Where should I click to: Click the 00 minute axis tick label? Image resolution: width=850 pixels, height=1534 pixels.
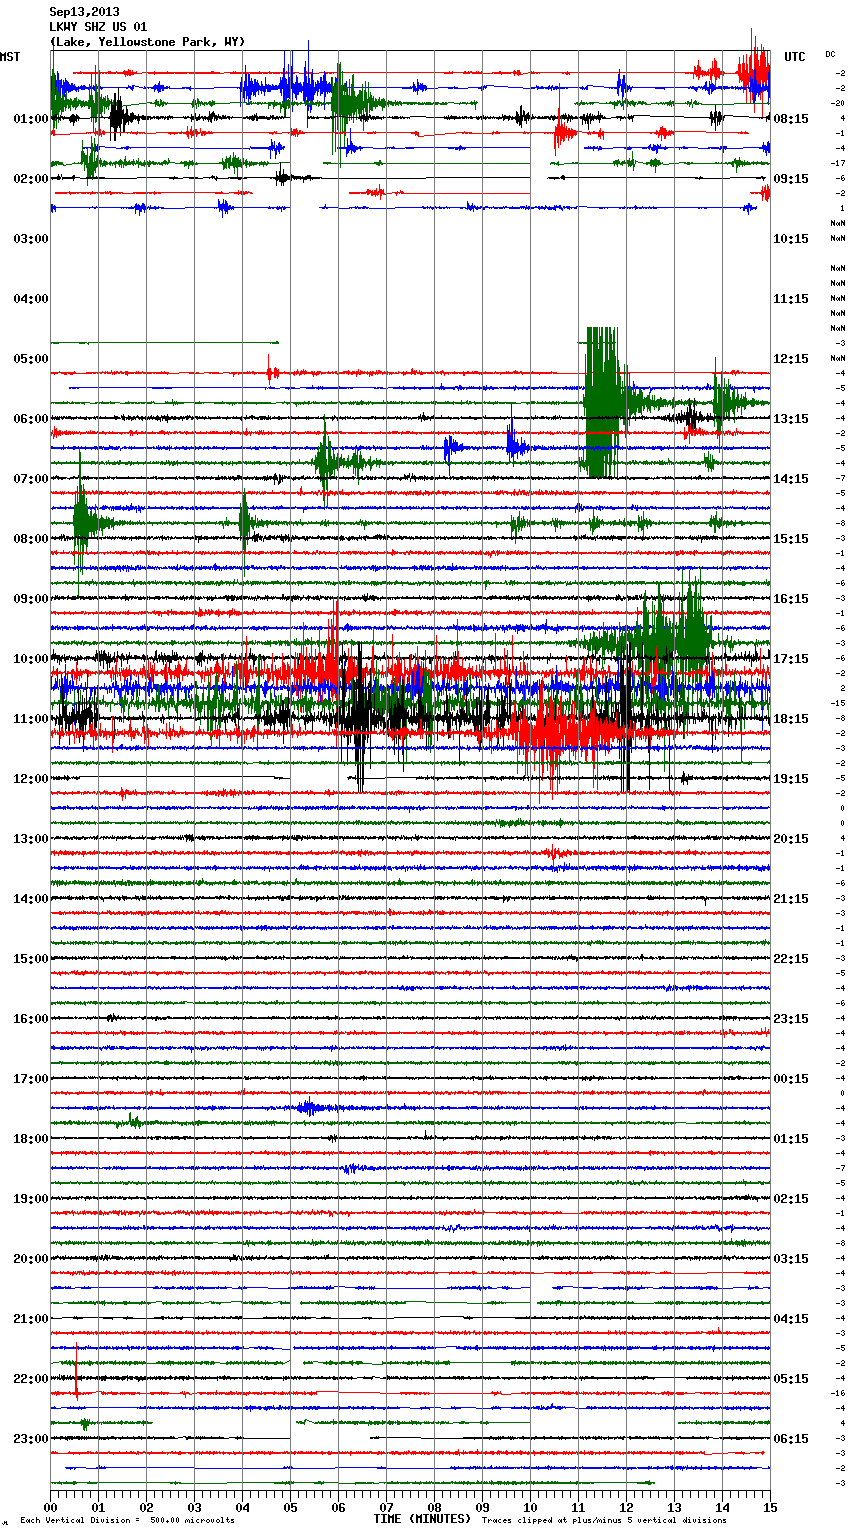tap(50, 1507)
